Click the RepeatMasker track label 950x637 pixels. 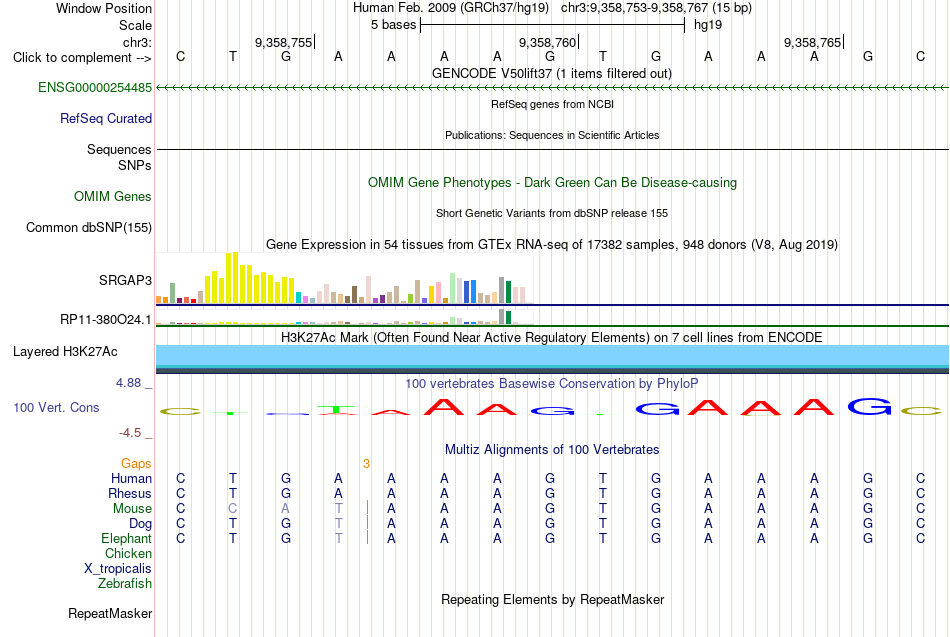110,613
